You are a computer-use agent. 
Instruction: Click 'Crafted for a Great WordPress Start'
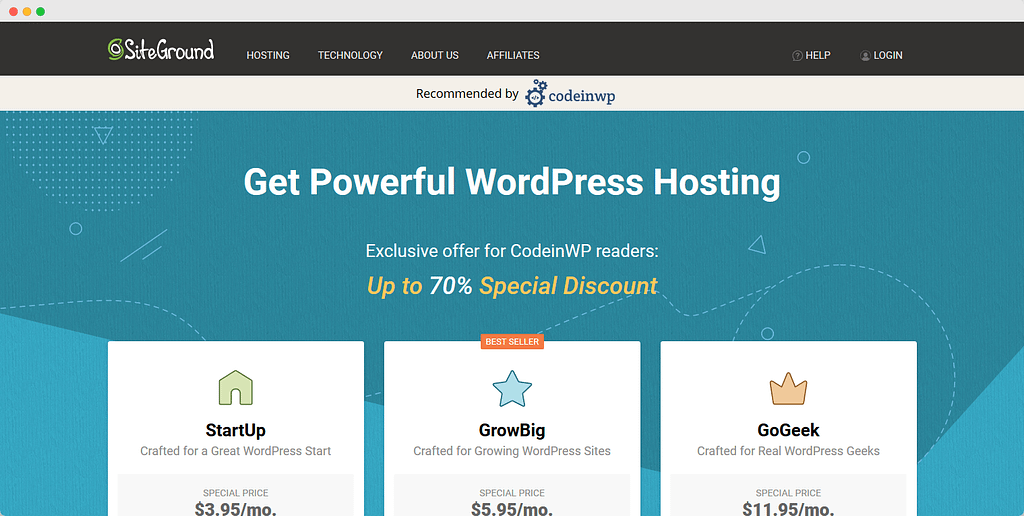click(236, 451)
